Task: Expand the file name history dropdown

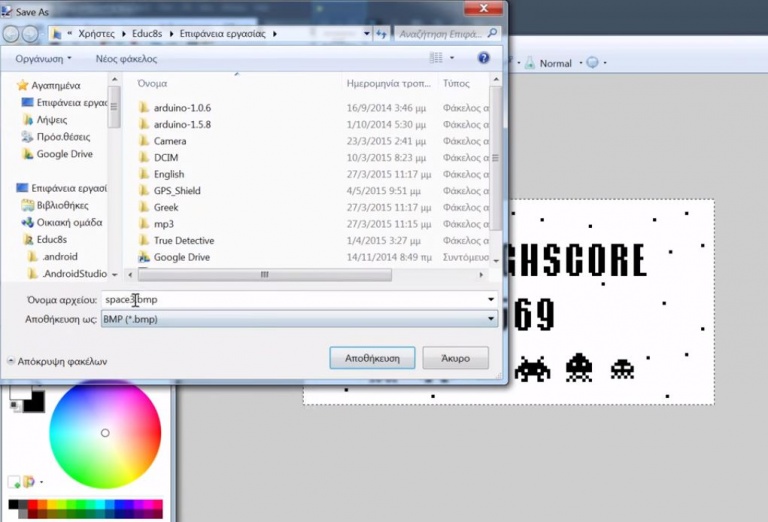Action: 490,300
